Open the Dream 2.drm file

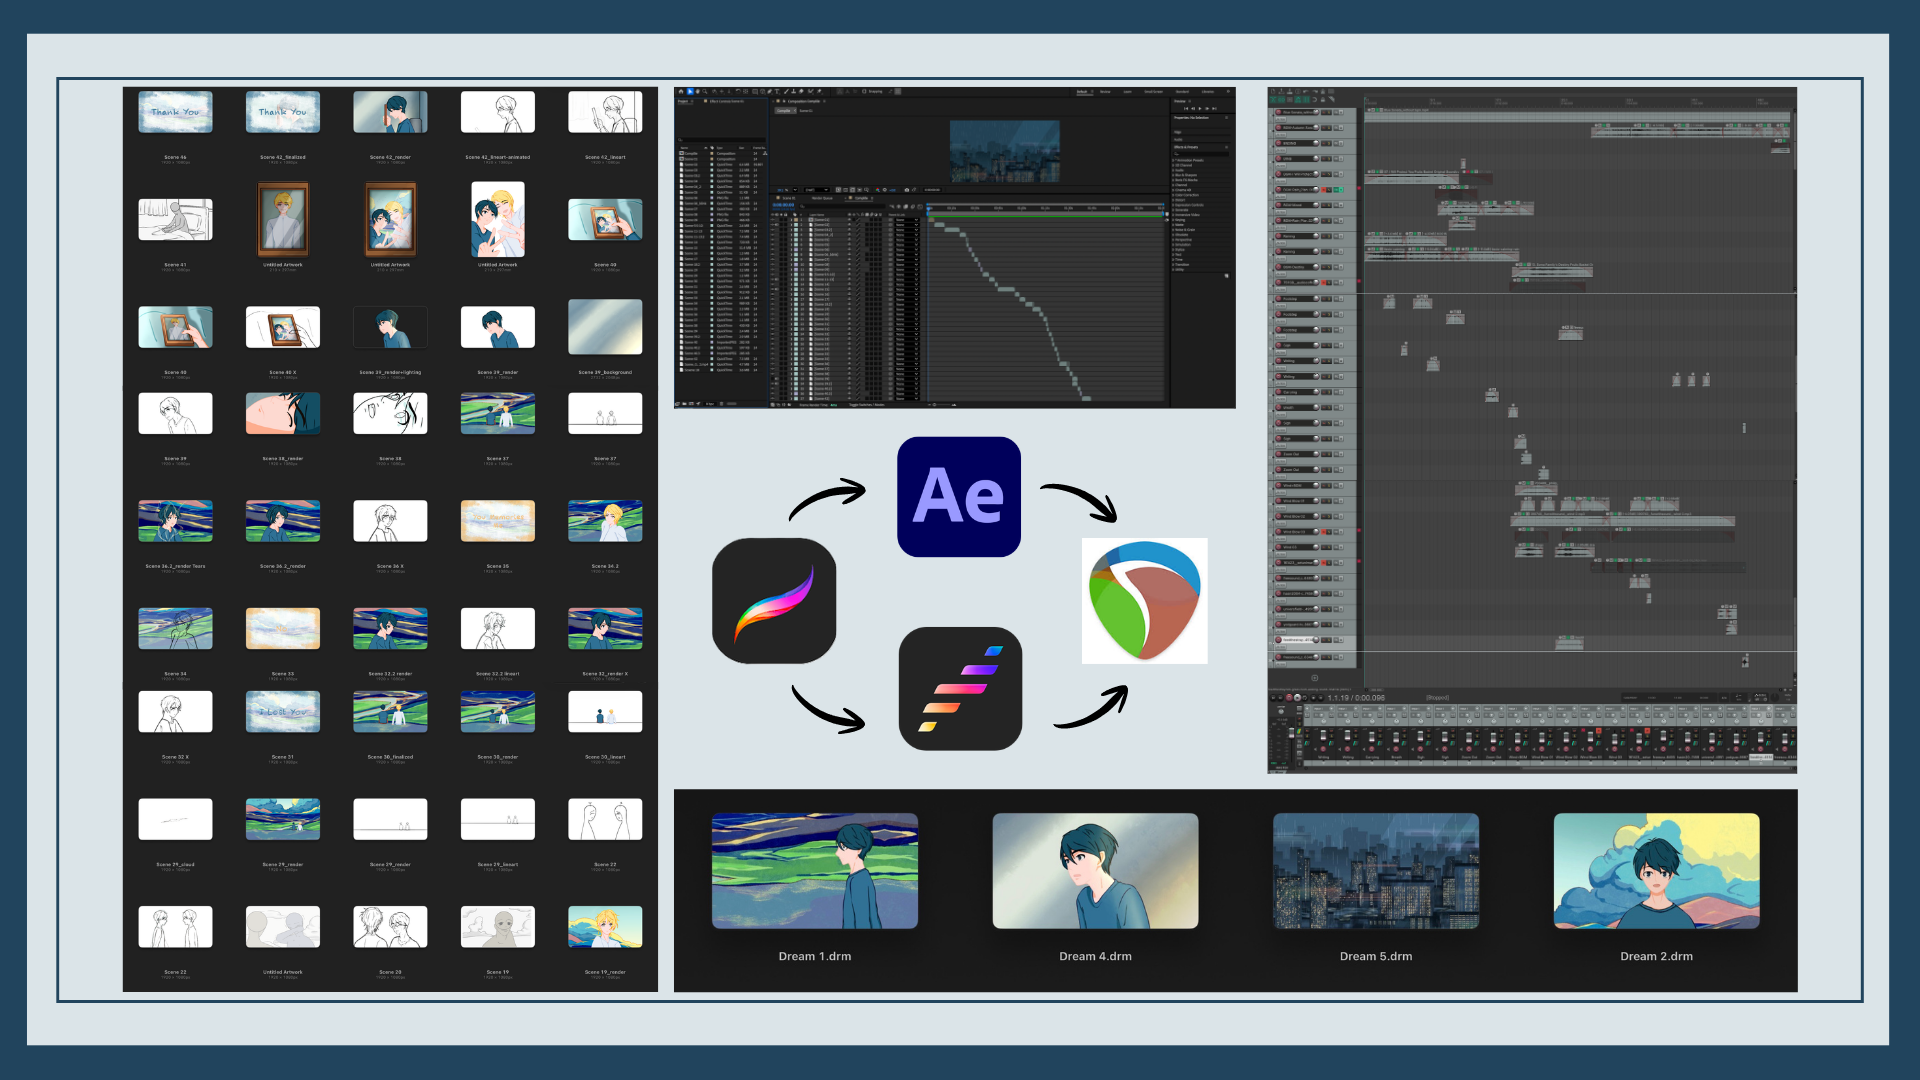tap(1656, 871)
